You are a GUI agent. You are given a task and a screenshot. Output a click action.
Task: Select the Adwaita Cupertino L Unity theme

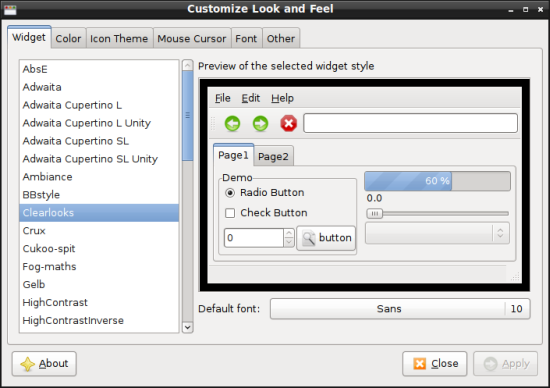coord(99,123)
